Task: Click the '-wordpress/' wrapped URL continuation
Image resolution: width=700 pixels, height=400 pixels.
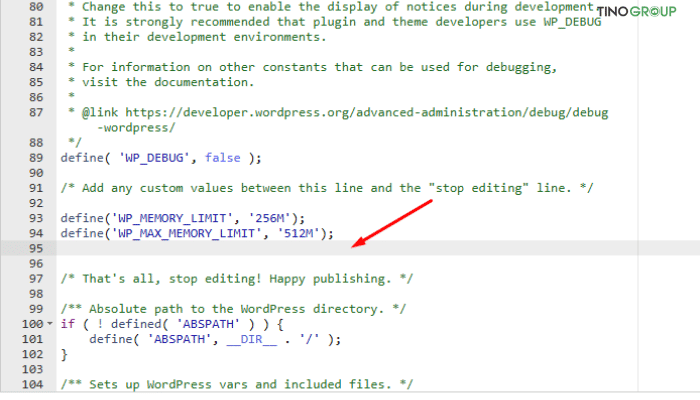Action: [136, 128]
